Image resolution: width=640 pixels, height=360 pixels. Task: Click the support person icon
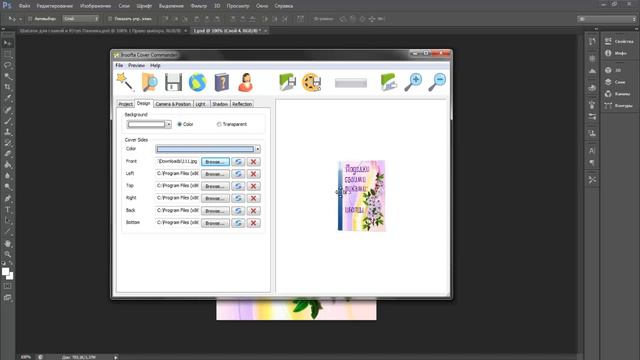tap(246, 82)
